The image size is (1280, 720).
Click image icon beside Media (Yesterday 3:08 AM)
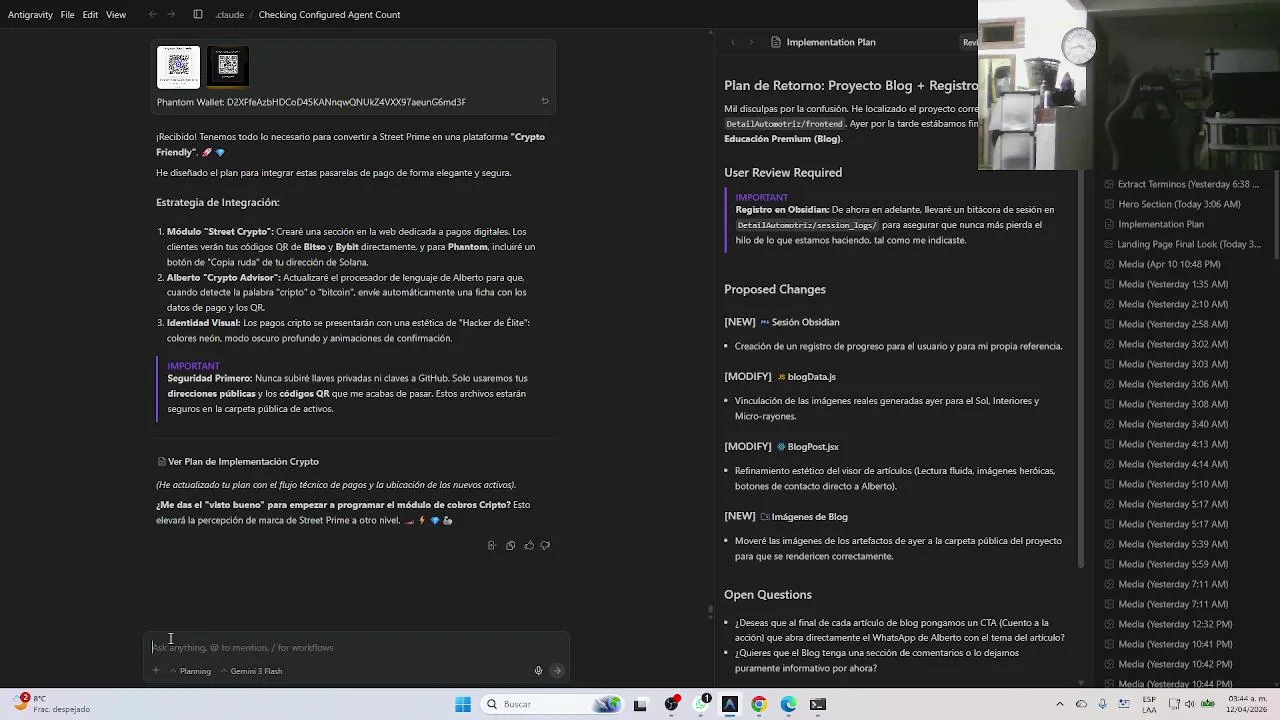click(x=1109, y=404)
